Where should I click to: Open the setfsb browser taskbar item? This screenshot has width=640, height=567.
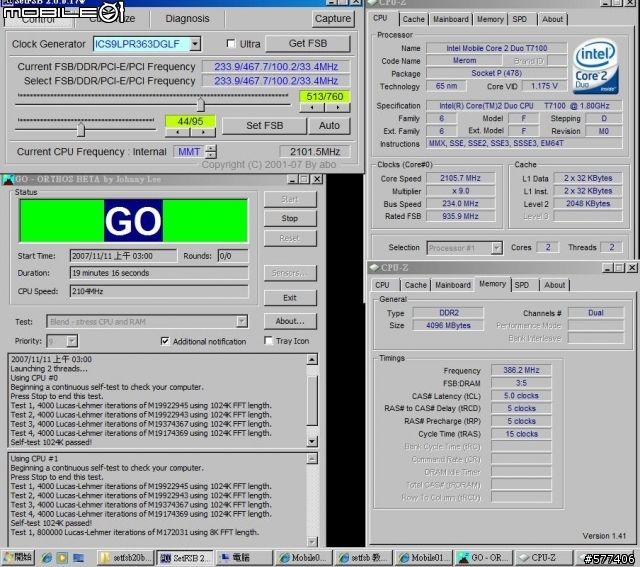coord(363,558)
